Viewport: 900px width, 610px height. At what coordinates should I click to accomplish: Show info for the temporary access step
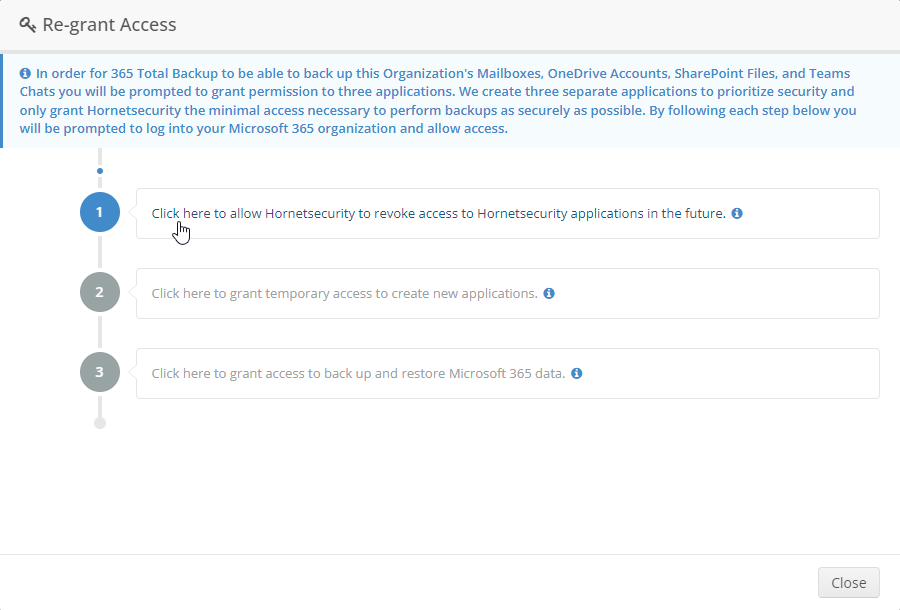click(549, 294)
